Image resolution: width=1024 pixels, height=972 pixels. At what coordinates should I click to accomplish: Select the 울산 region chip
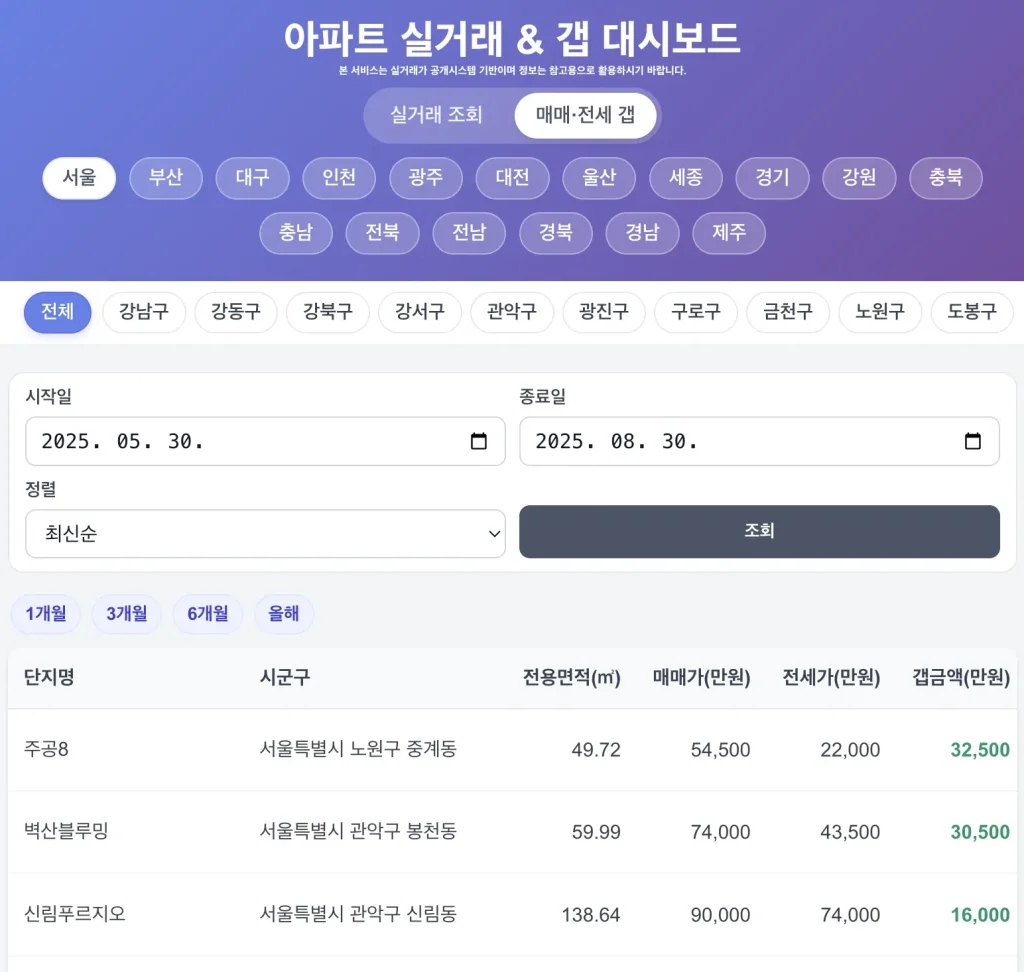[x=599, y=178]
